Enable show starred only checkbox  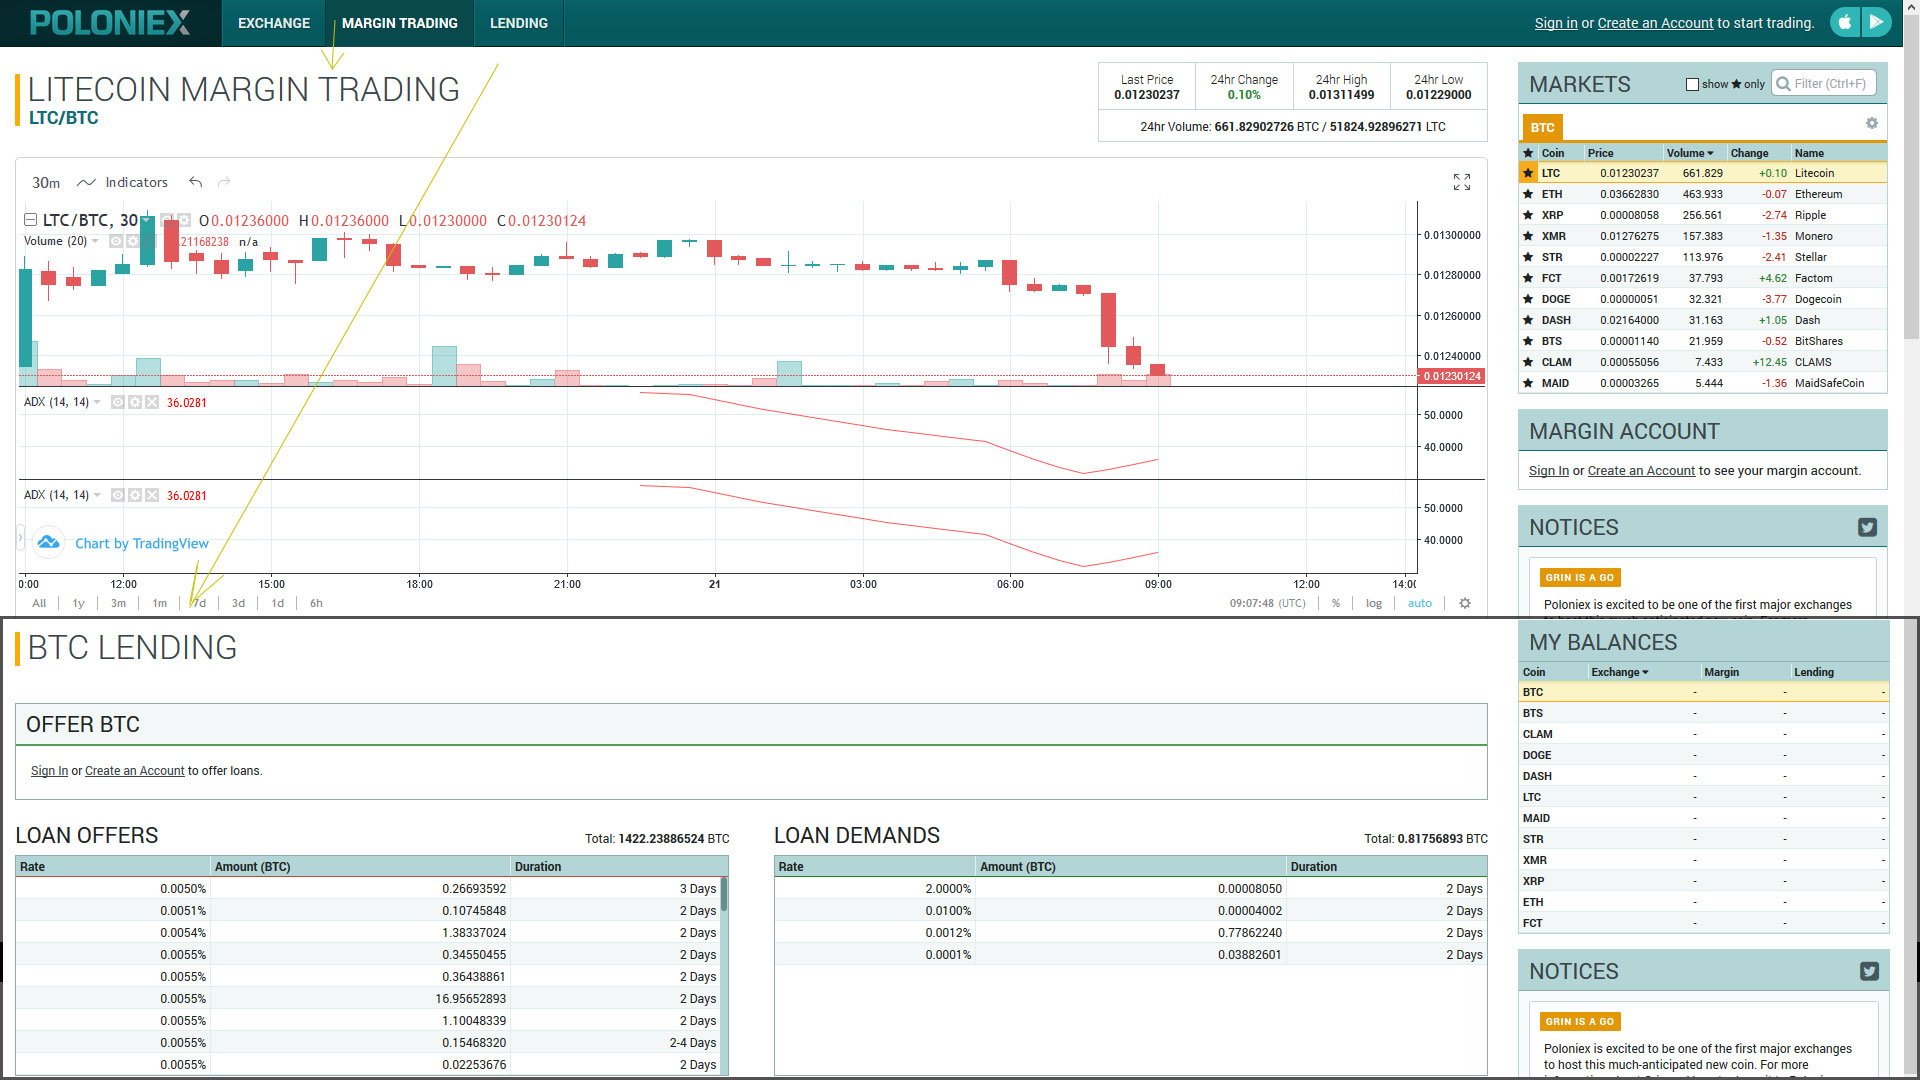pos(1692,84)
